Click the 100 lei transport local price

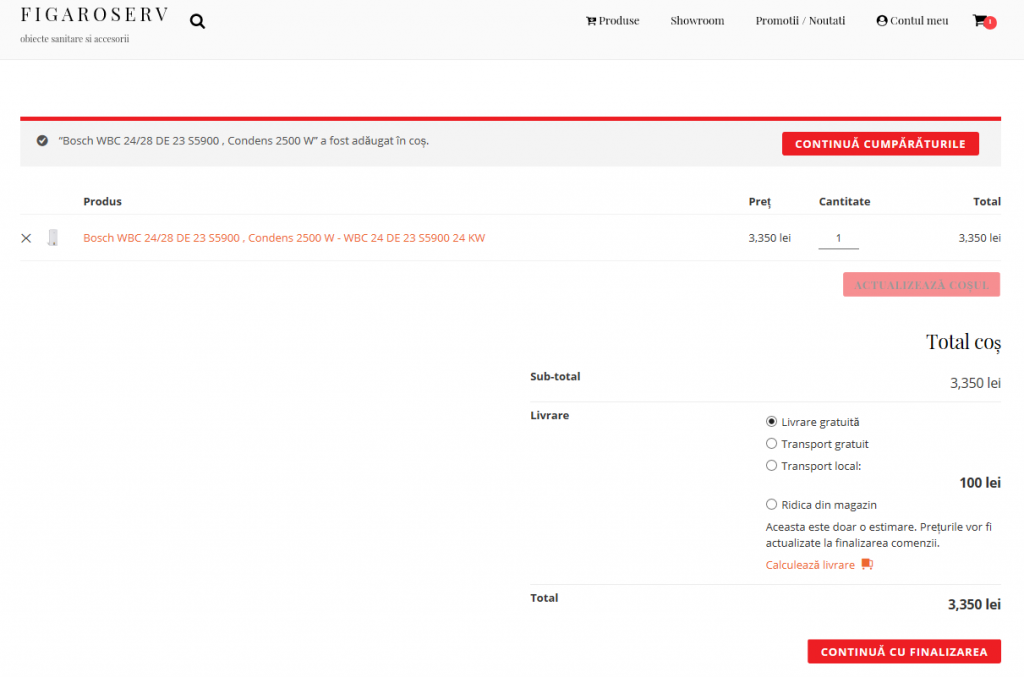980,483
